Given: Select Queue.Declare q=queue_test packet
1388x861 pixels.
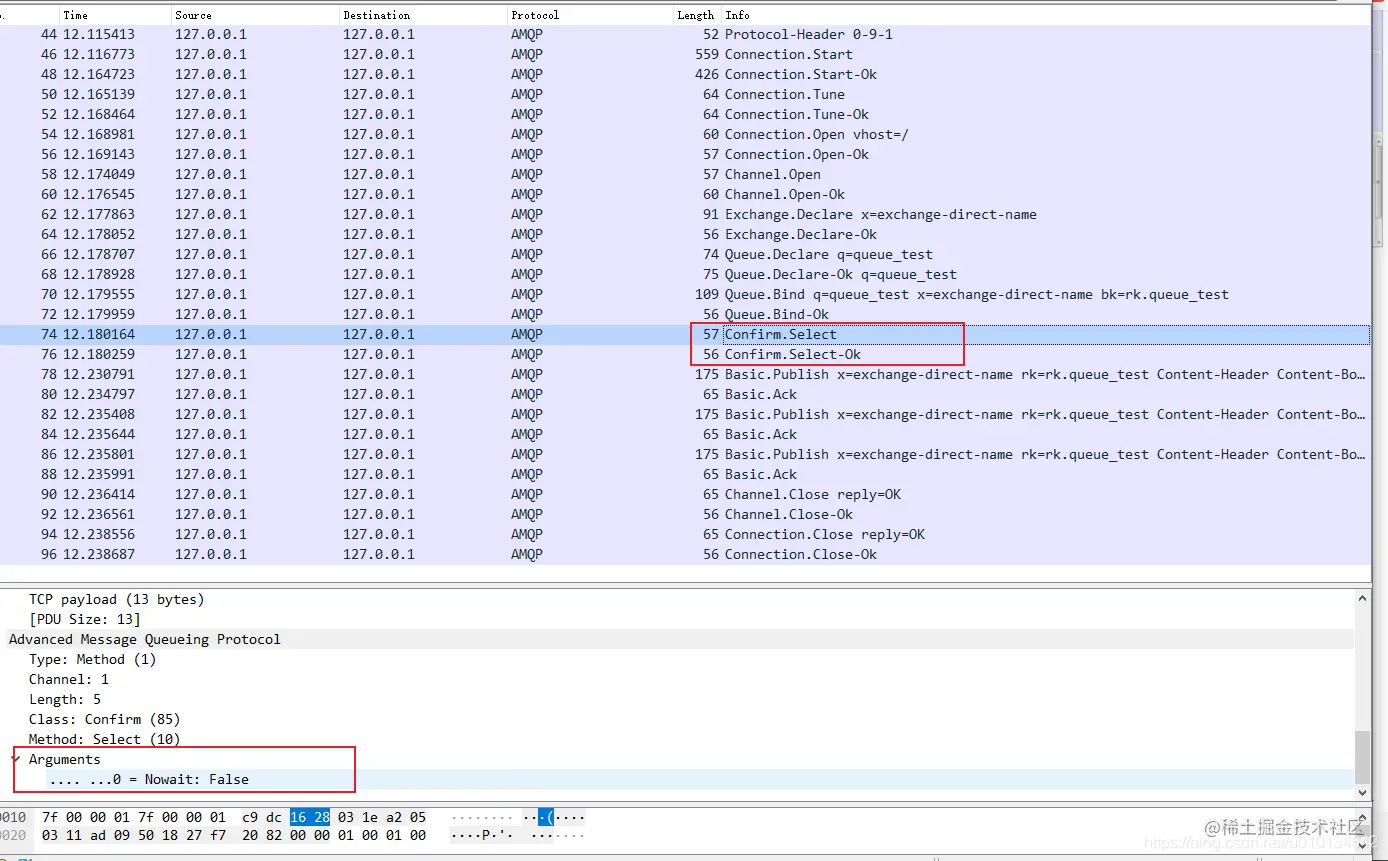Looking at the screenshot, I should [x=685, y=254].
